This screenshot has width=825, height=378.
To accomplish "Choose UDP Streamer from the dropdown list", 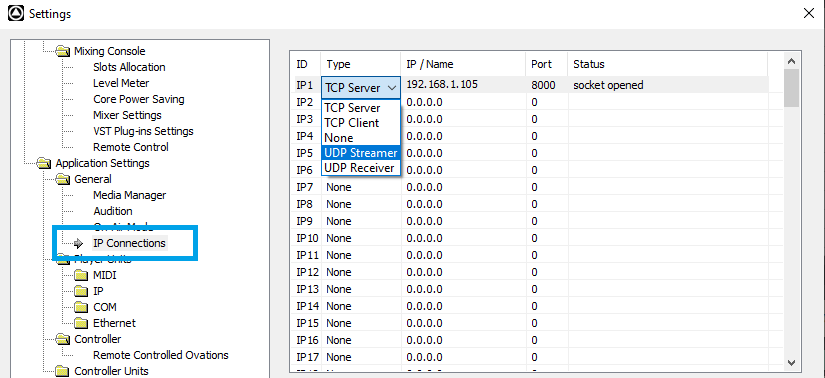I will click(x=360, y=153).
